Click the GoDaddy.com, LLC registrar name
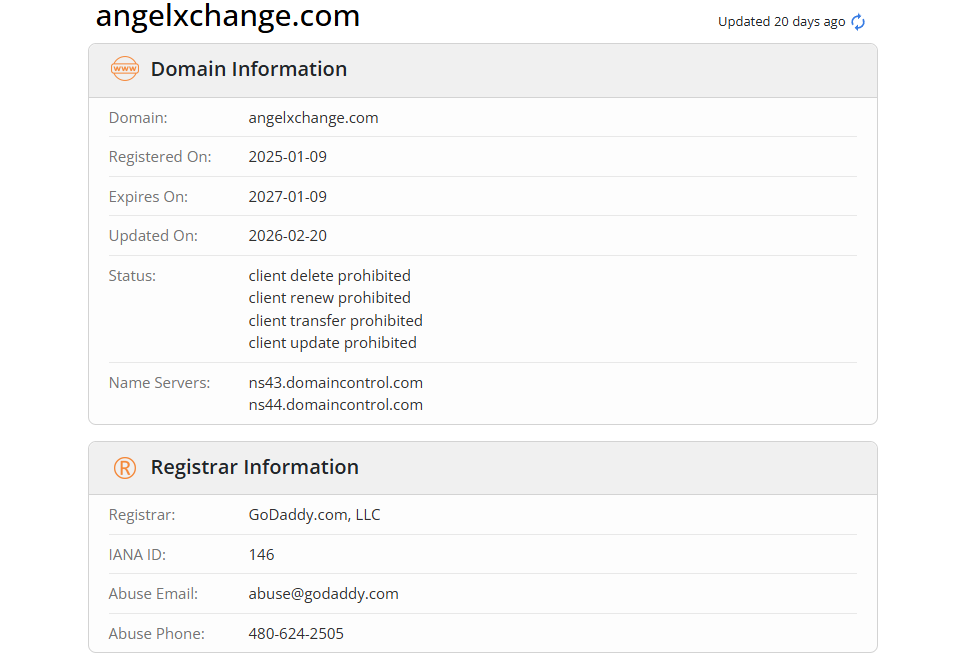966x665 pixels. pyautogui.click(x=314, y=515)
